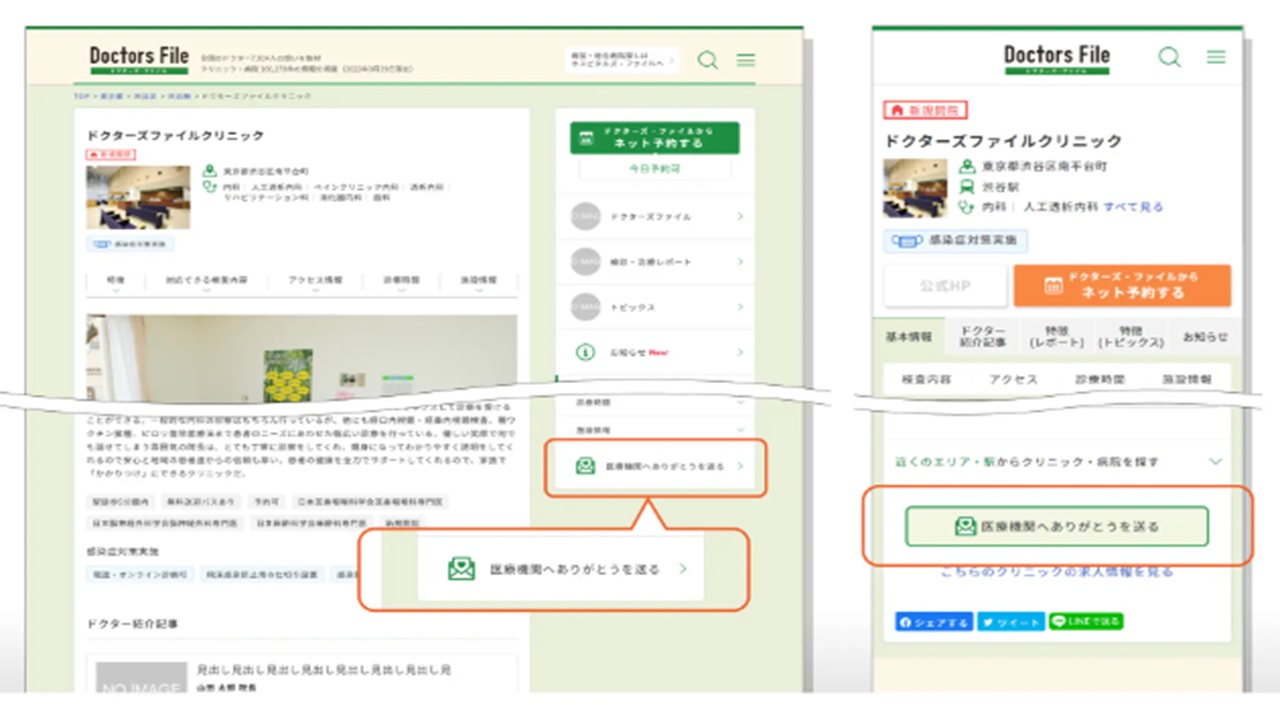Viewport: 1280px width, 720px height.
Task: Select the 検査内容 sub-tab in mobile view
Action: 926,380
